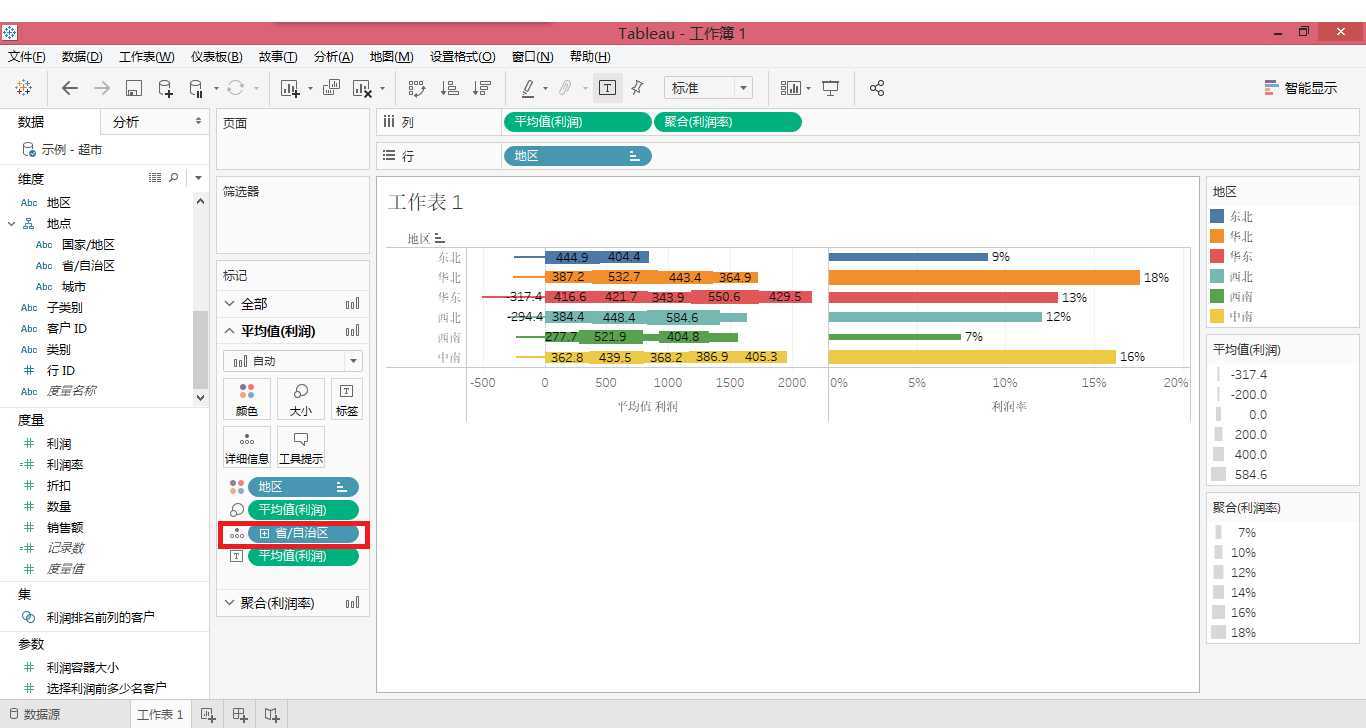The image size is (1366, 728).
Task: Click the 华北 orange legend swatch
Action: [1217, 236]
